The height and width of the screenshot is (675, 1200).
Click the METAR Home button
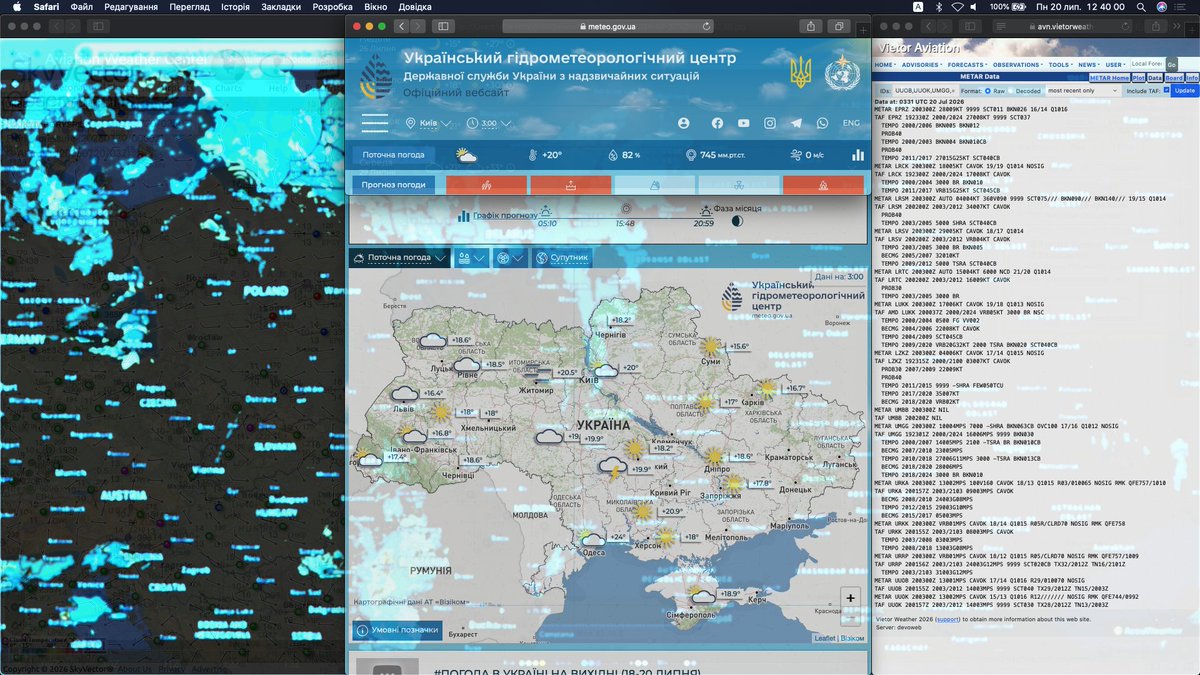(x=1108, y=77)
